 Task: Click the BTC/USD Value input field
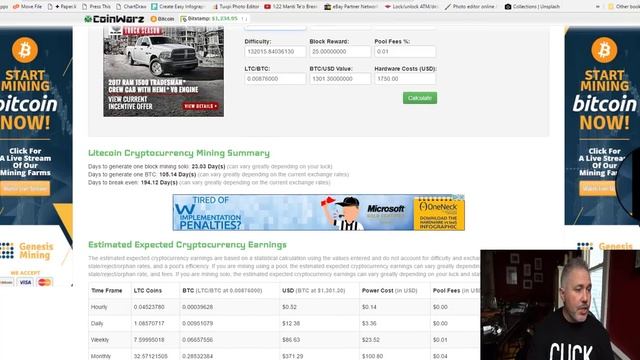pos(340,79)
